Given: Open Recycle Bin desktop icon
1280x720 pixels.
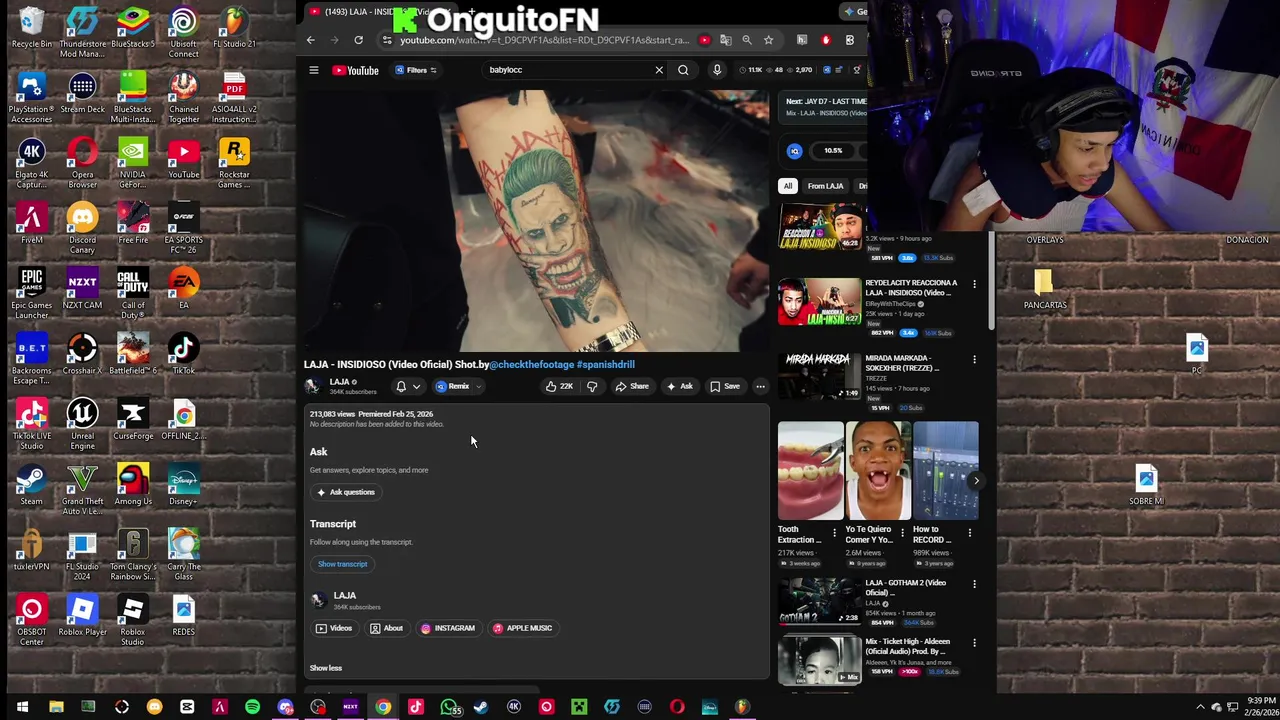Looking at the screenshot, I should click(31, 29).
